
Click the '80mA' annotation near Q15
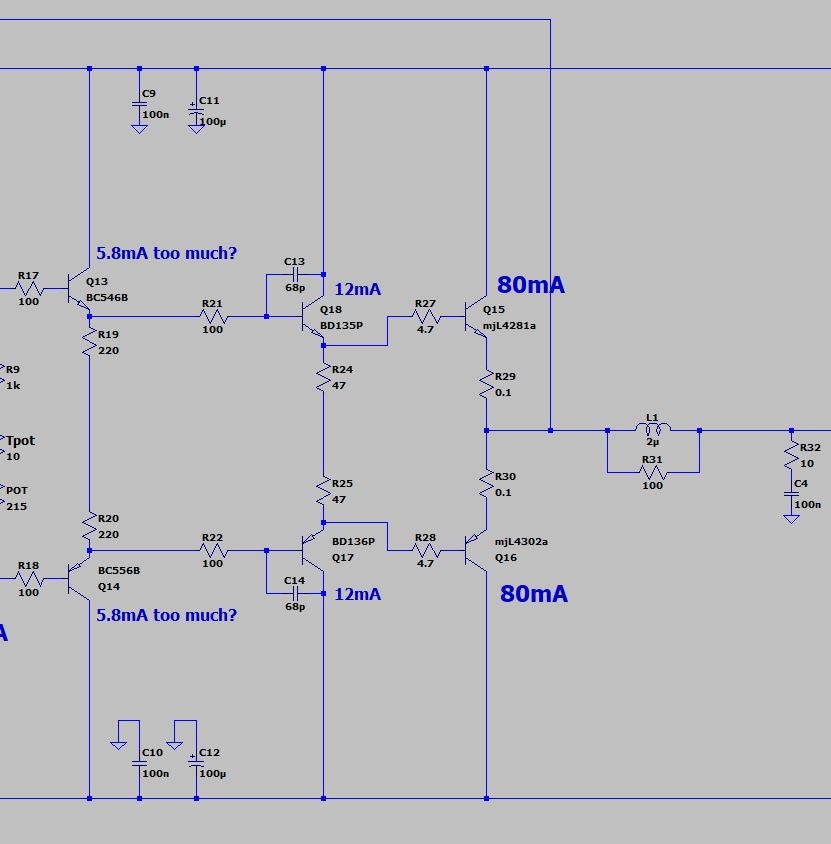[531, 285]
